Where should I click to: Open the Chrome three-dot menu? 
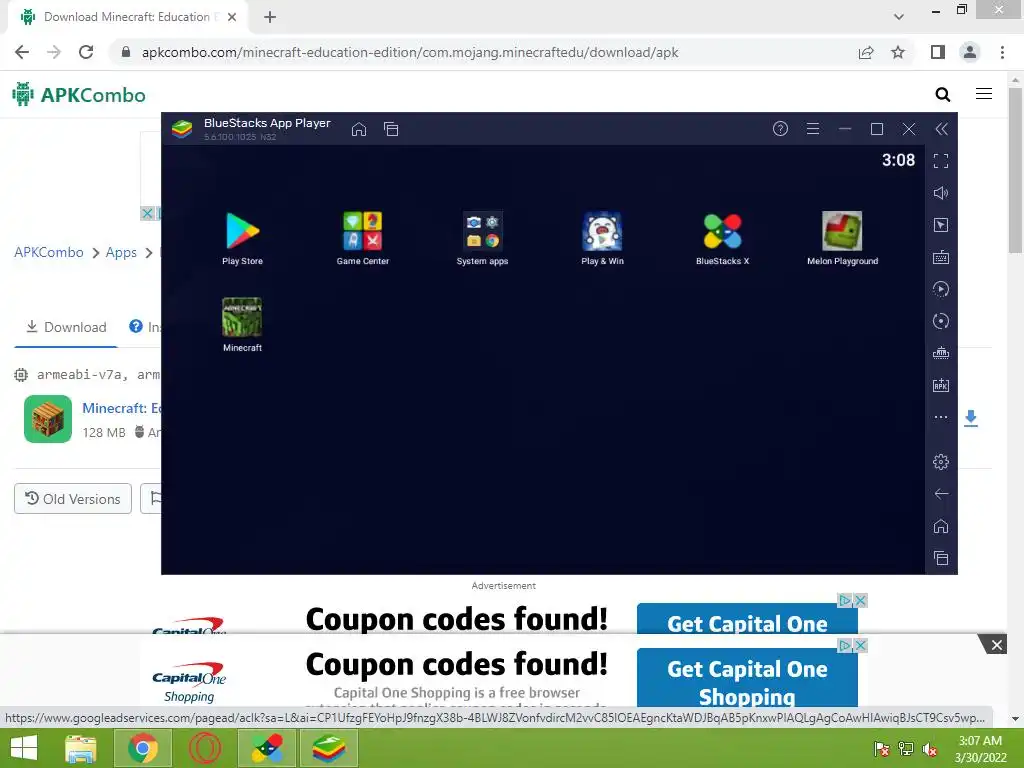[1002, 52]
